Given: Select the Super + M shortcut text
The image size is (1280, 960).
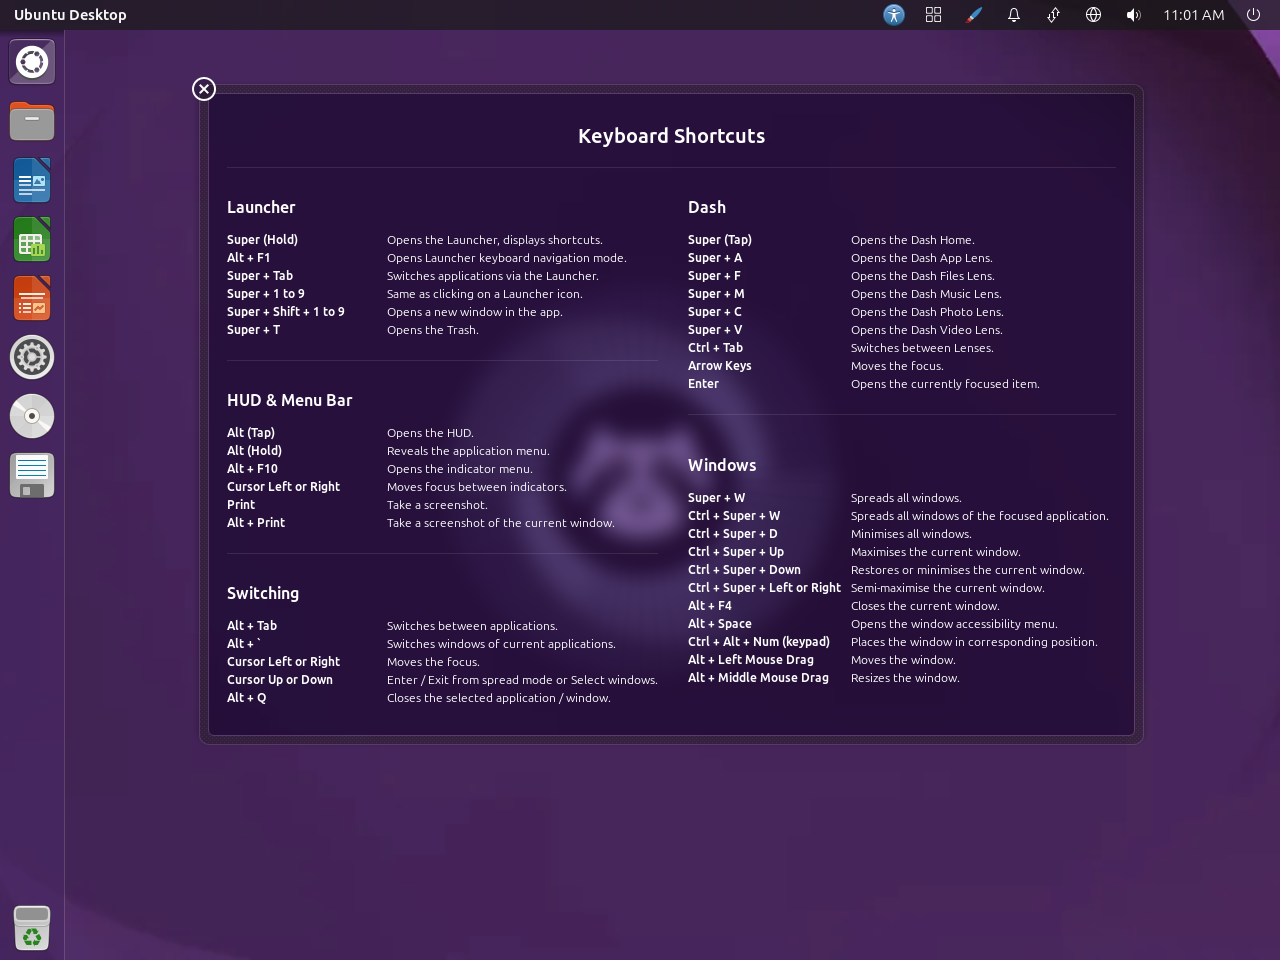Looking at the screenshot, I should pyautogui.click(x=716, y=294).
